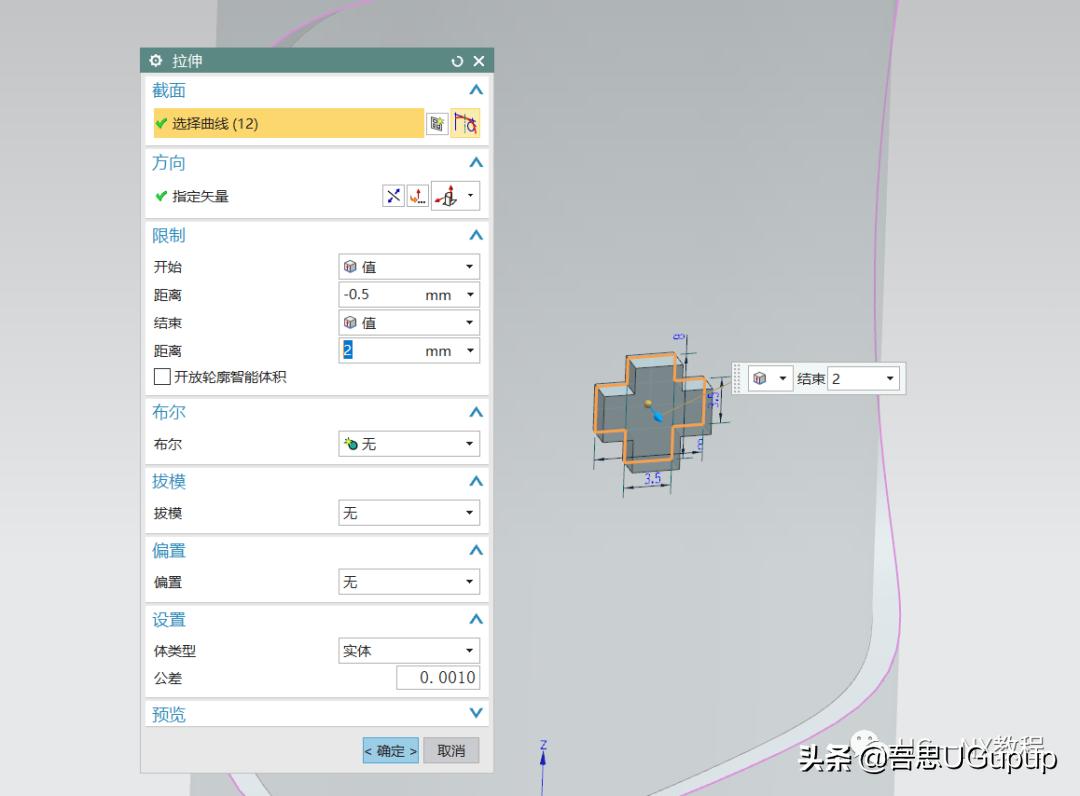
Task: Collapse the 限制 section header arrow
Action: (x=477, y=235)
